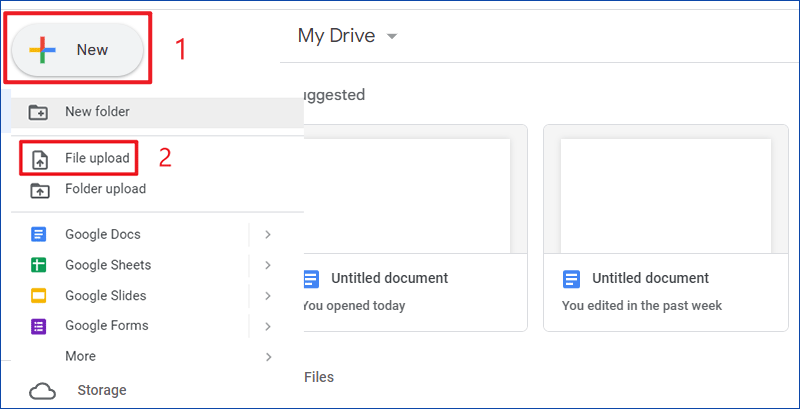Image resolution: width=800 pixels, height=409 pixels.
Task: Click the purple Google Forms icon
Action: [x=39, y=326]
